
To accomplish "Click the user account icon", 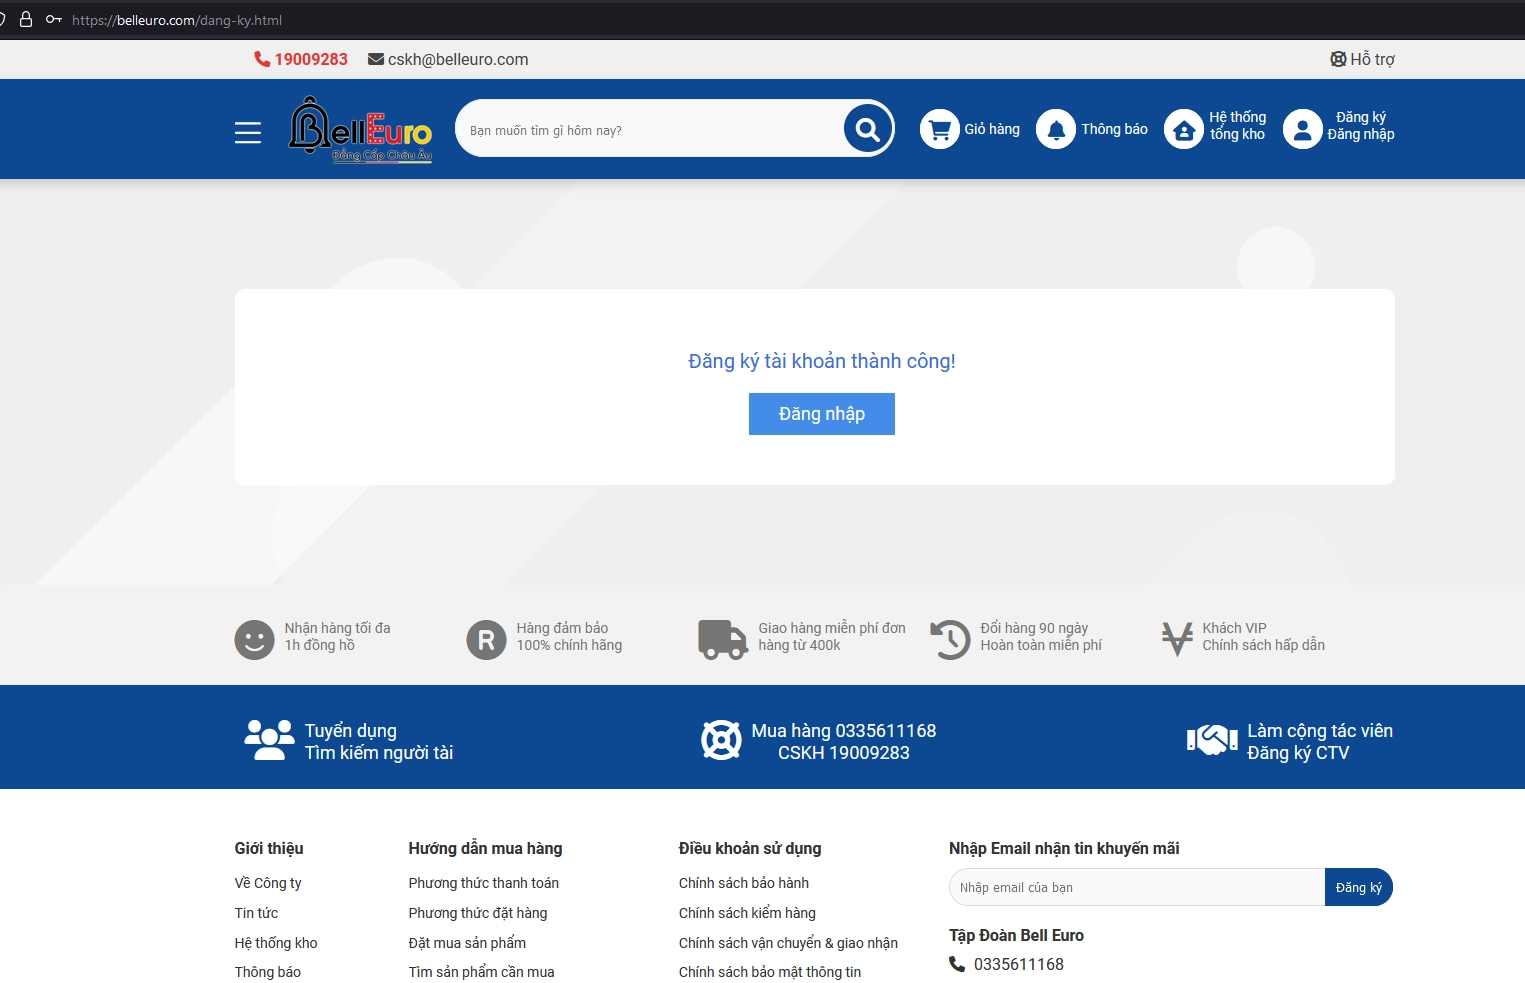I will tap(1302, 129).
